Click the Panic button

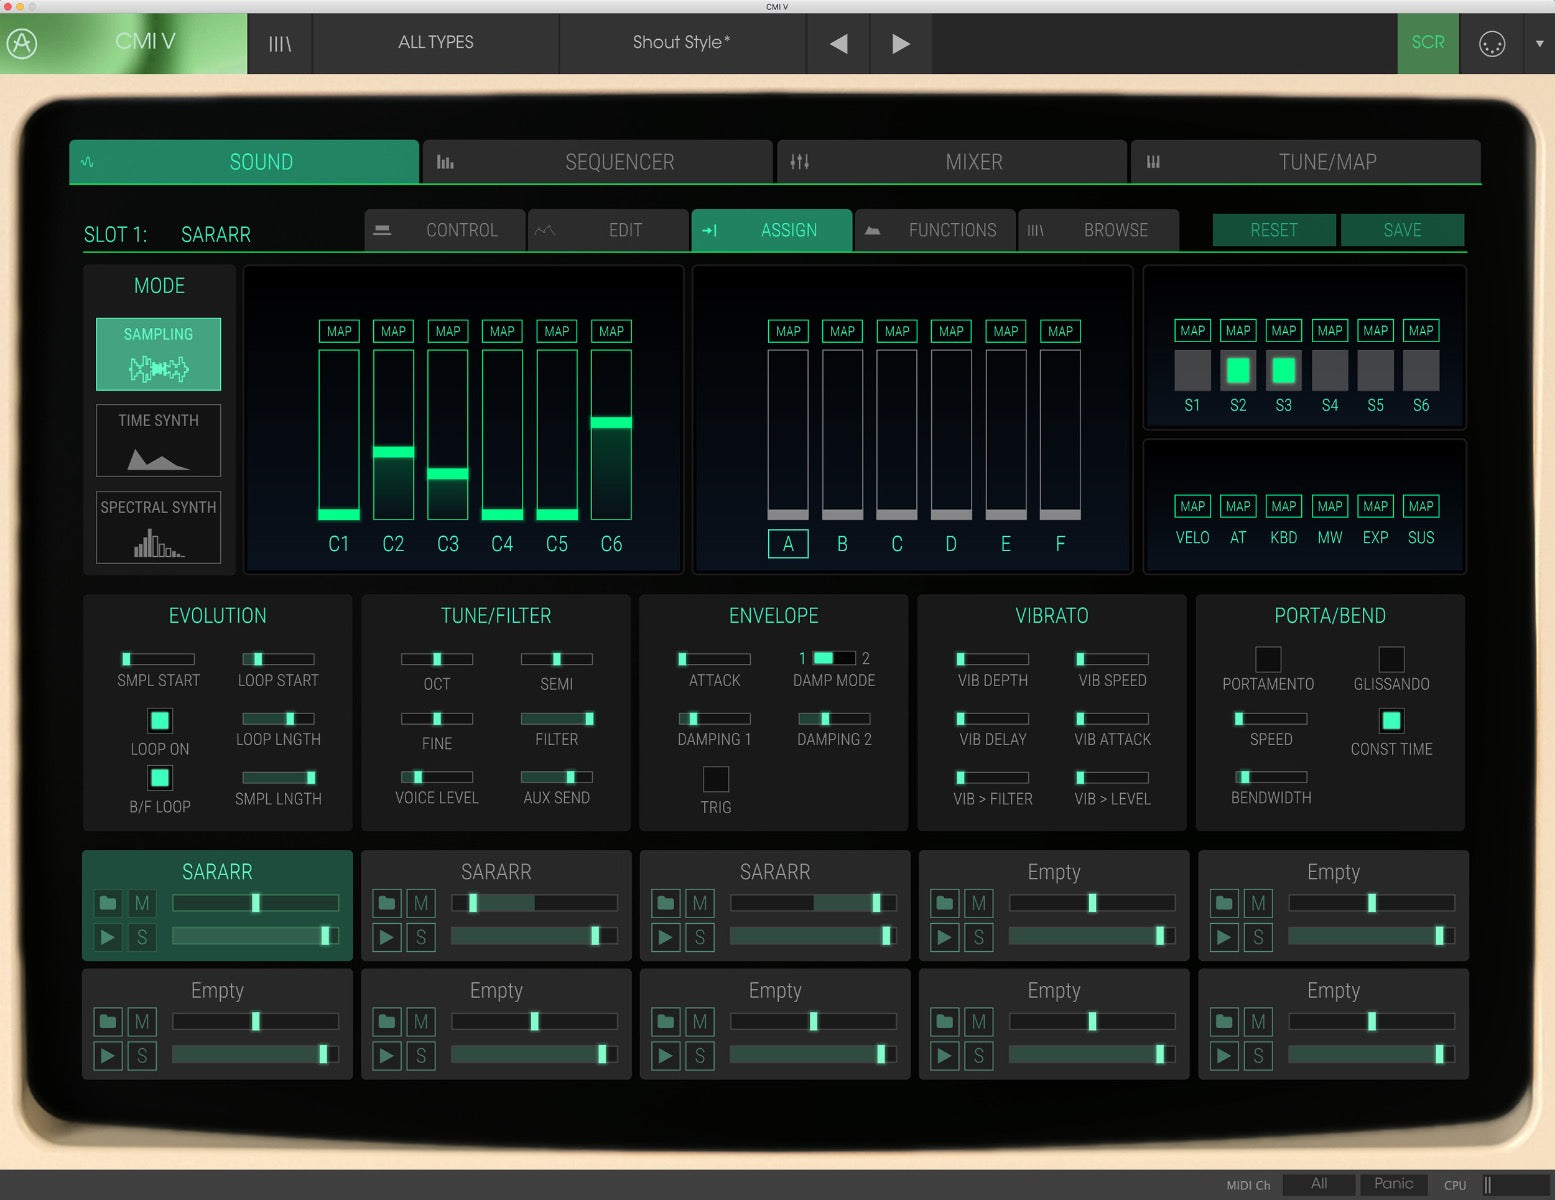tap(1394, 1184)
